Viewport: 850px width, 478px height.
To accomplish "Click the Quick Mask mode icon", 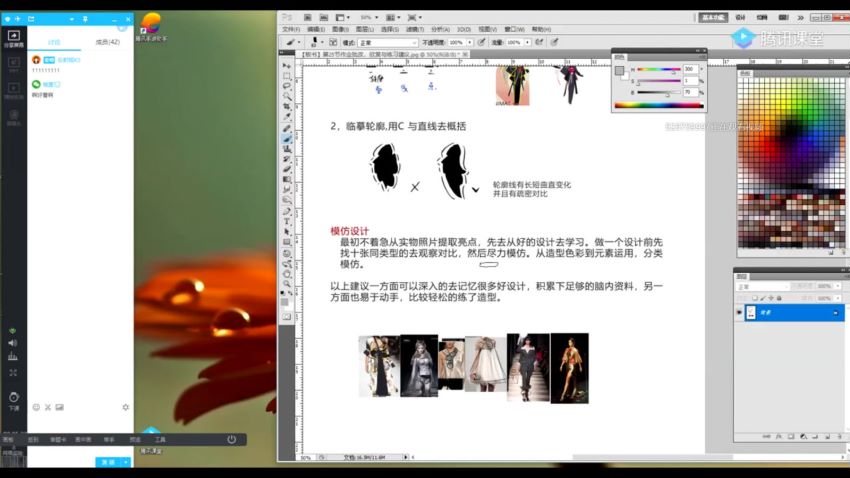I will (x=287, y=316).
